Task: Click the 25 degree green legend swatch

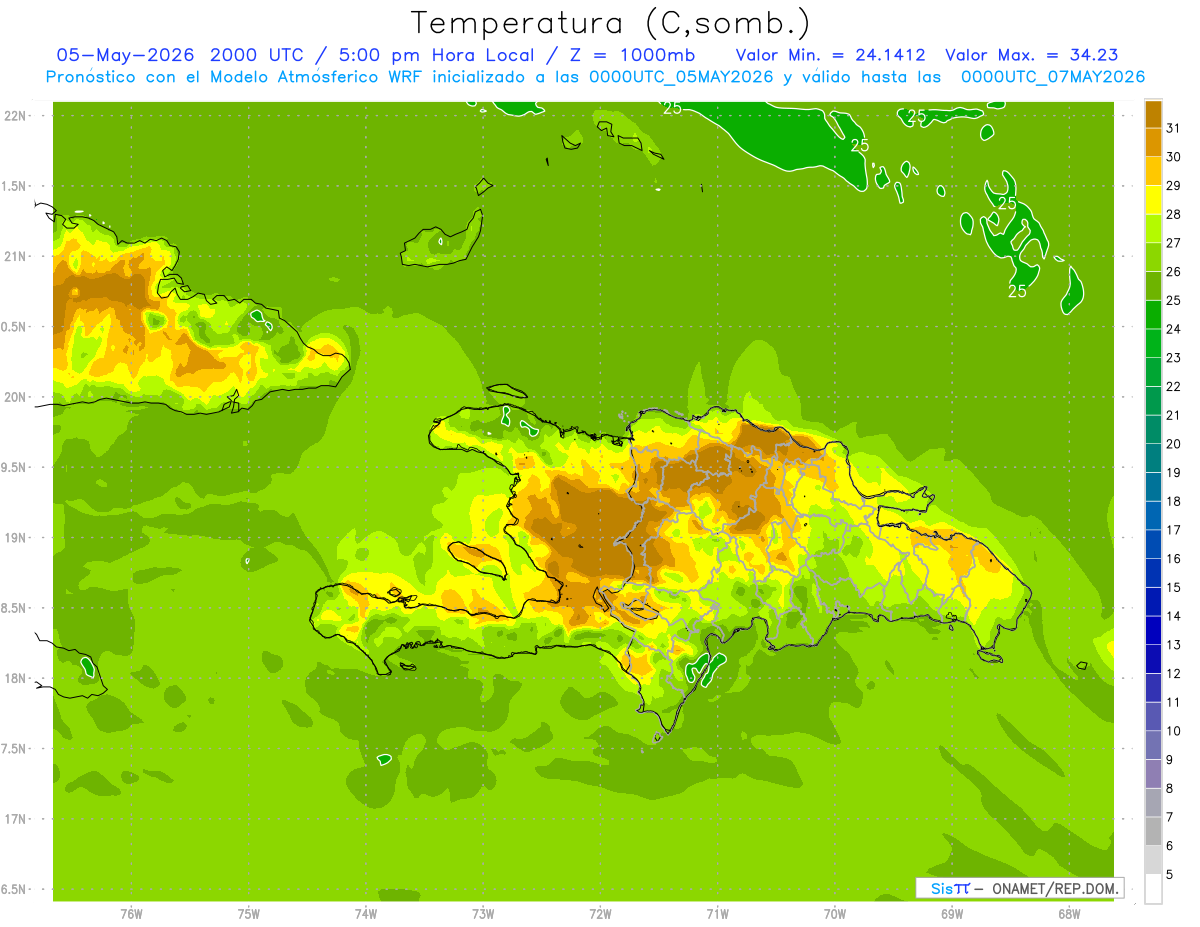Action: (1153, 286)
